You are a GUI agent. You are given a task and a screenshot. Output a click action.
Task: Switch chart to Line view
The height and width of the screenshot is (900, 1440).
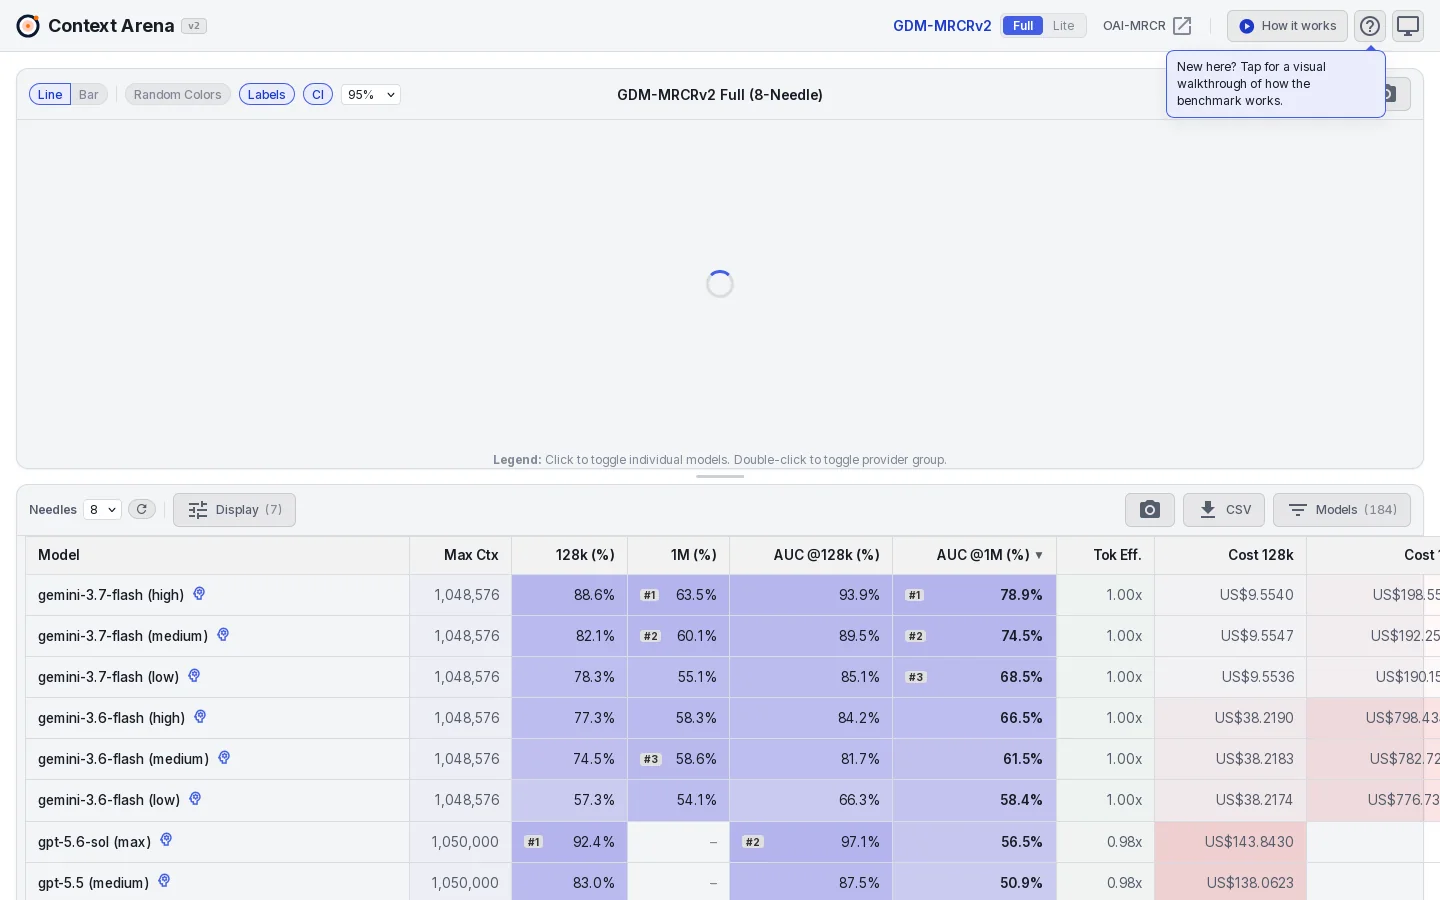click(50, 95)
